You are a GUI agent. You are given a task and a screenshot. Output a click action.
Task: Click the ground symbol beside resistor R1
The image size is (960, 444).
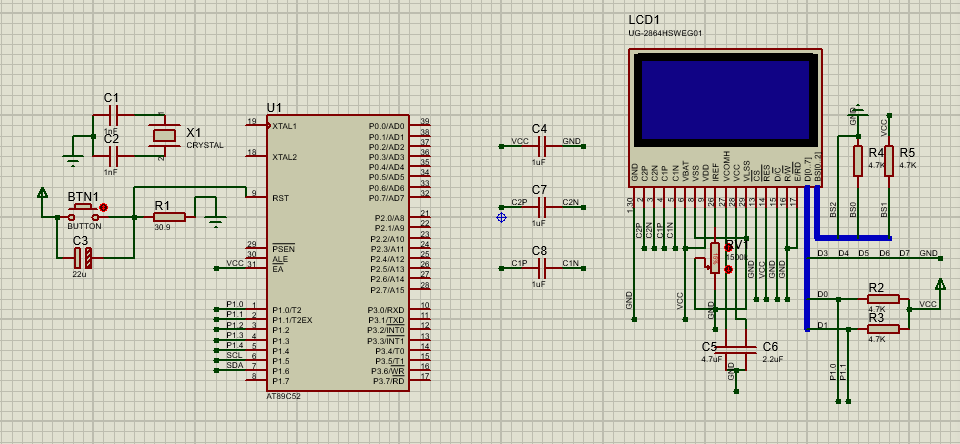click(x=215, y=222)
